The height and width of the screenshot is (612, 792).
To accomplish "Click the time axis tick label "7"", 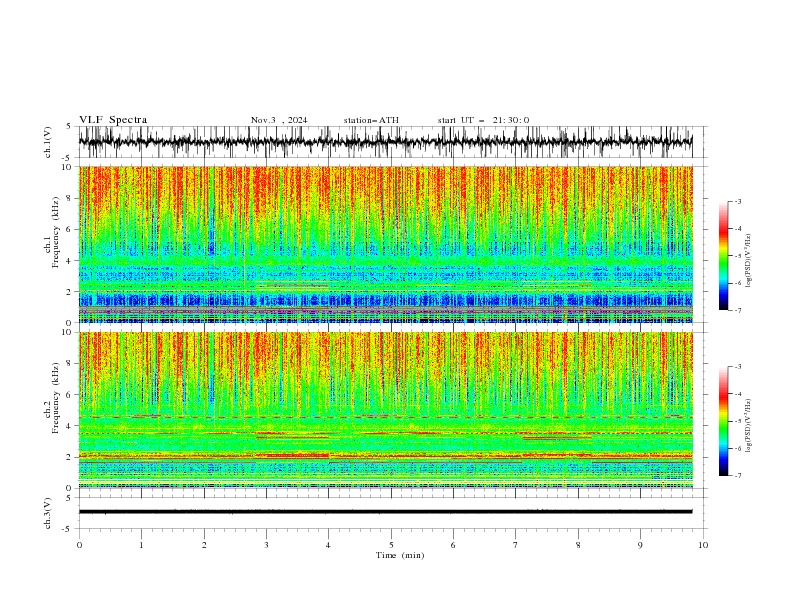I will 516,545.
